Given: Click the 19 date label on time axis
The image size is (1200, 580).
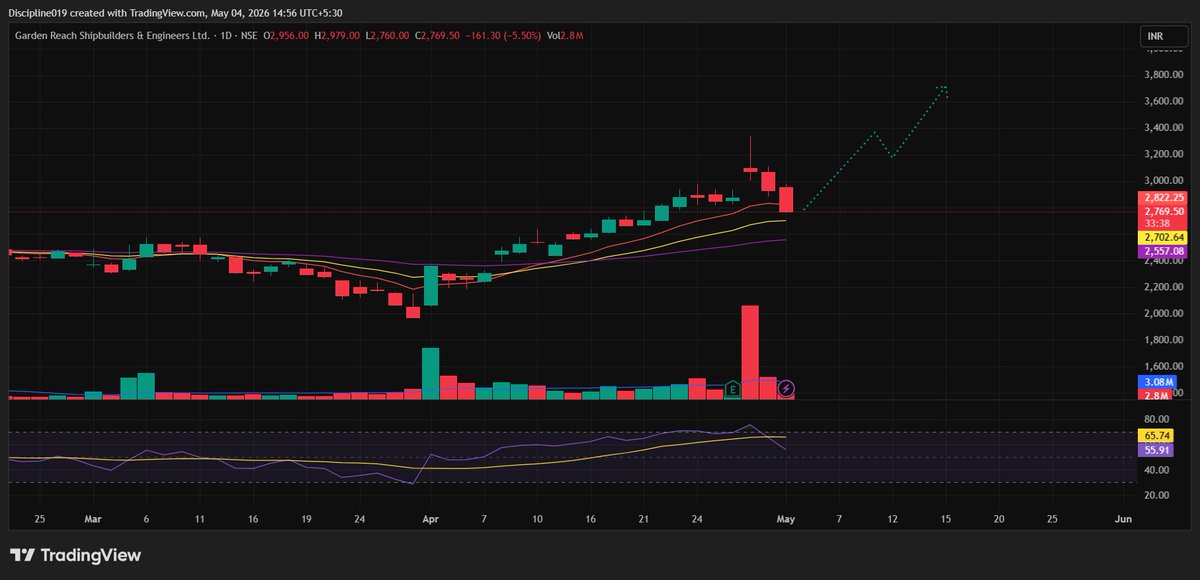Looking at the screenshot, I should pos(306,520).
